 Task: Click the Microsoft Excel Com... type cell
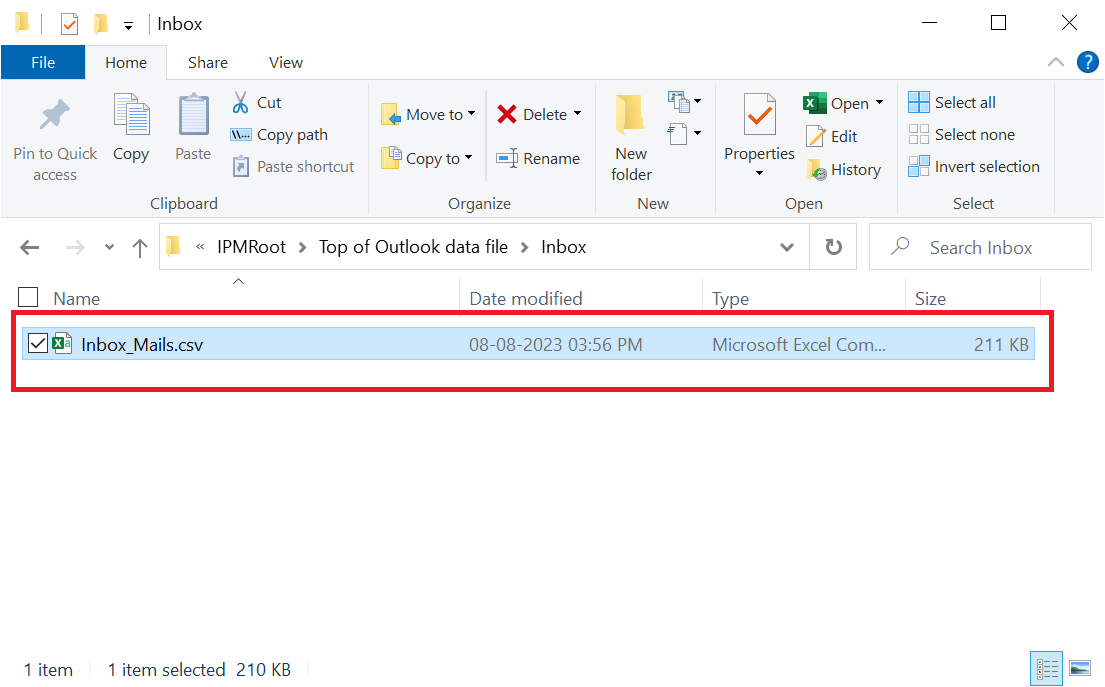pyautogui.click(x=798, y=345)
